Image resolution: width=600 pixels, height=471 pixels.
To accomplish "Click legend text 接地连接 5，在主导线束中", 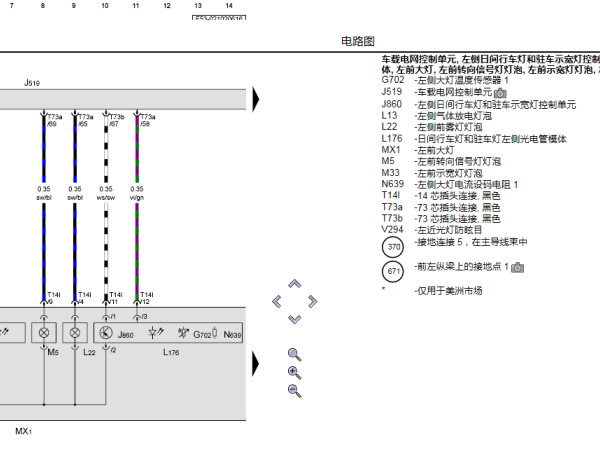I will (x=471, y=242).
